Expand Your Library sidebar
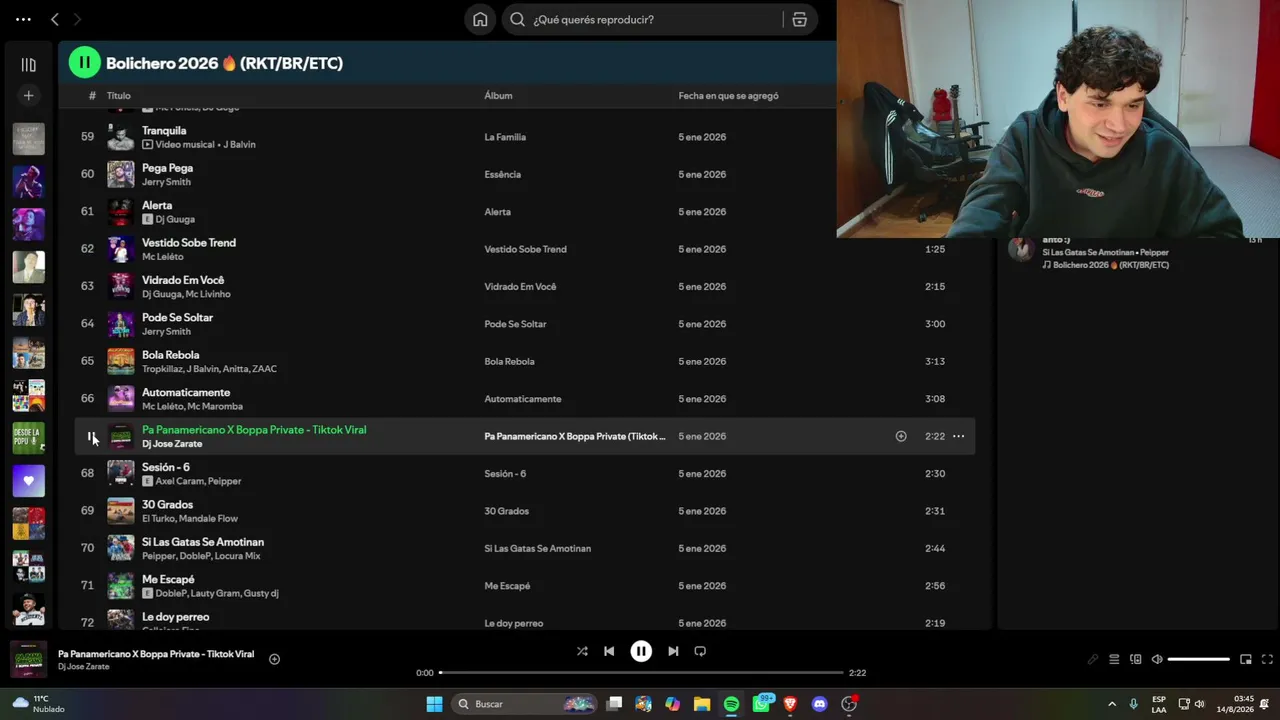This screenshot has height=720, width=1280. pos(28,65)
